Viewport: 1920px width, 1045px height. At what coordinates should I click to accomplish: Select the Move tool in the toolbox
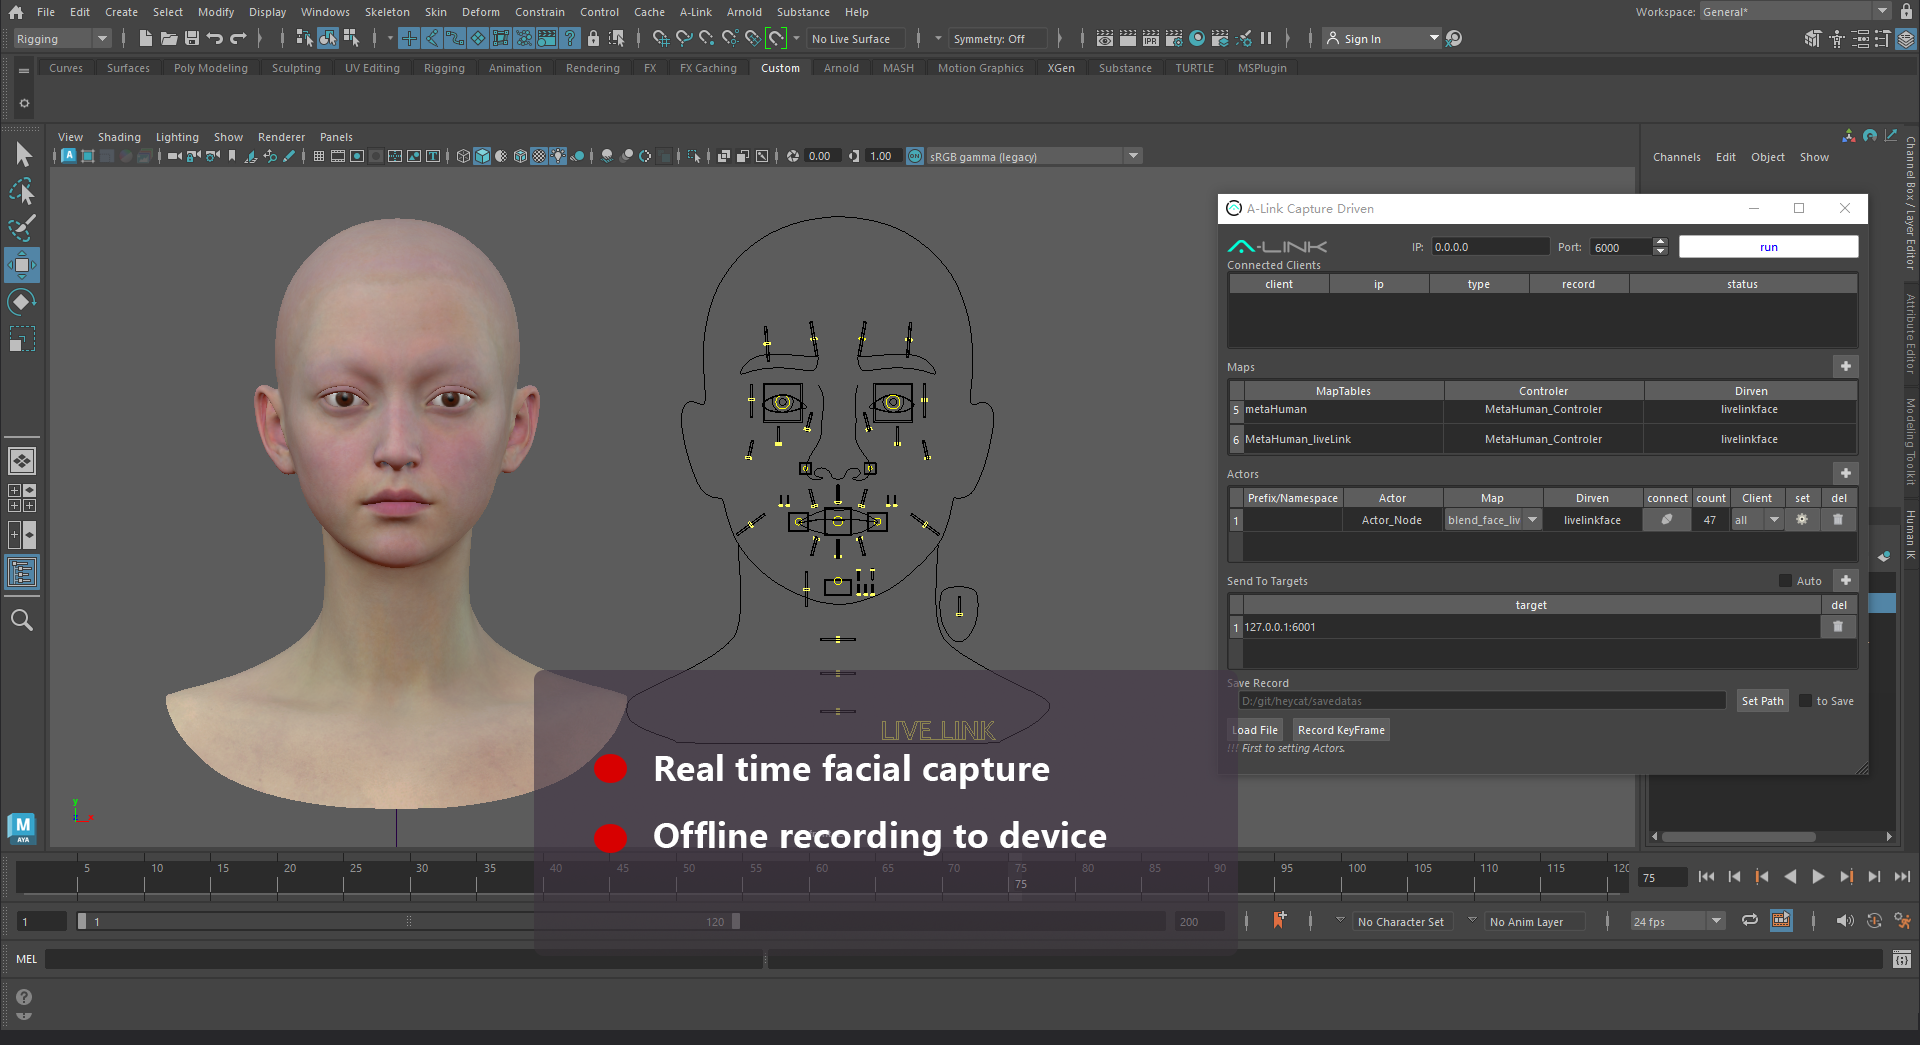(22, 265)
